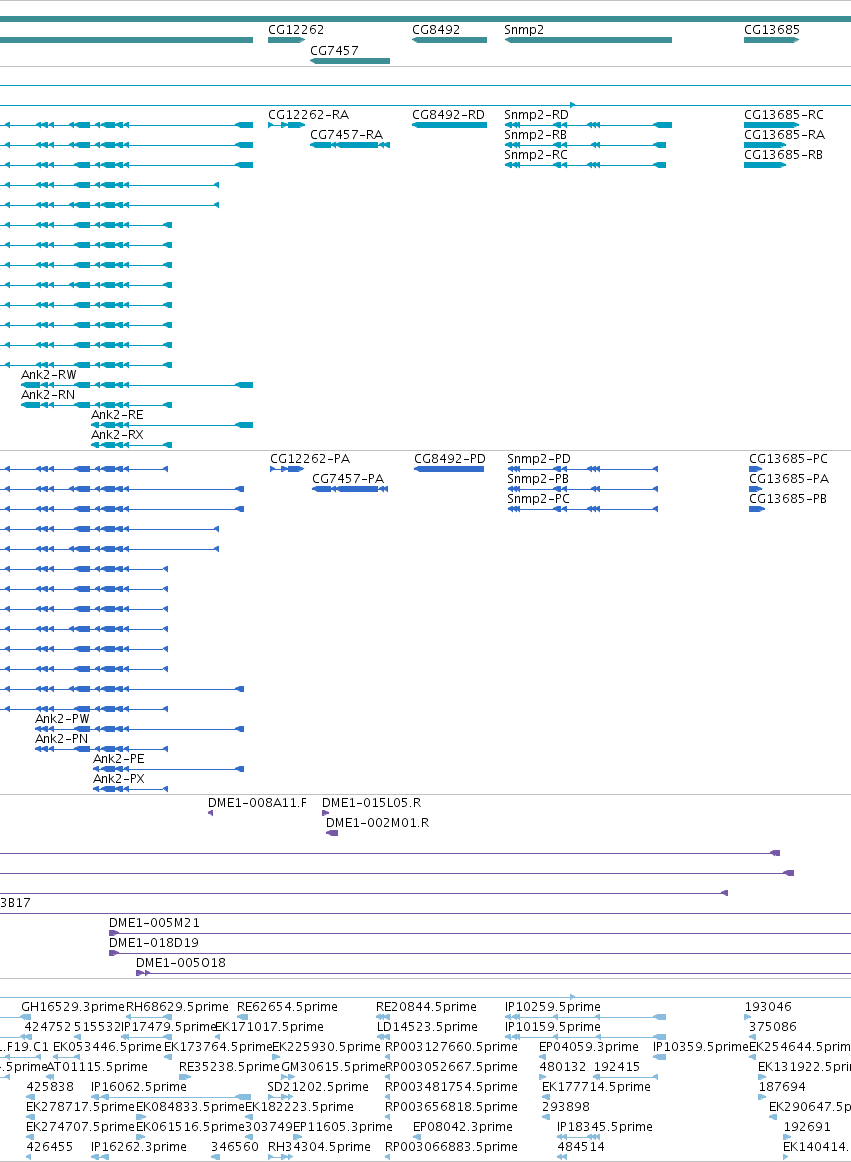Open cDNA EP04059.3prime

(x=589, y=1046)
